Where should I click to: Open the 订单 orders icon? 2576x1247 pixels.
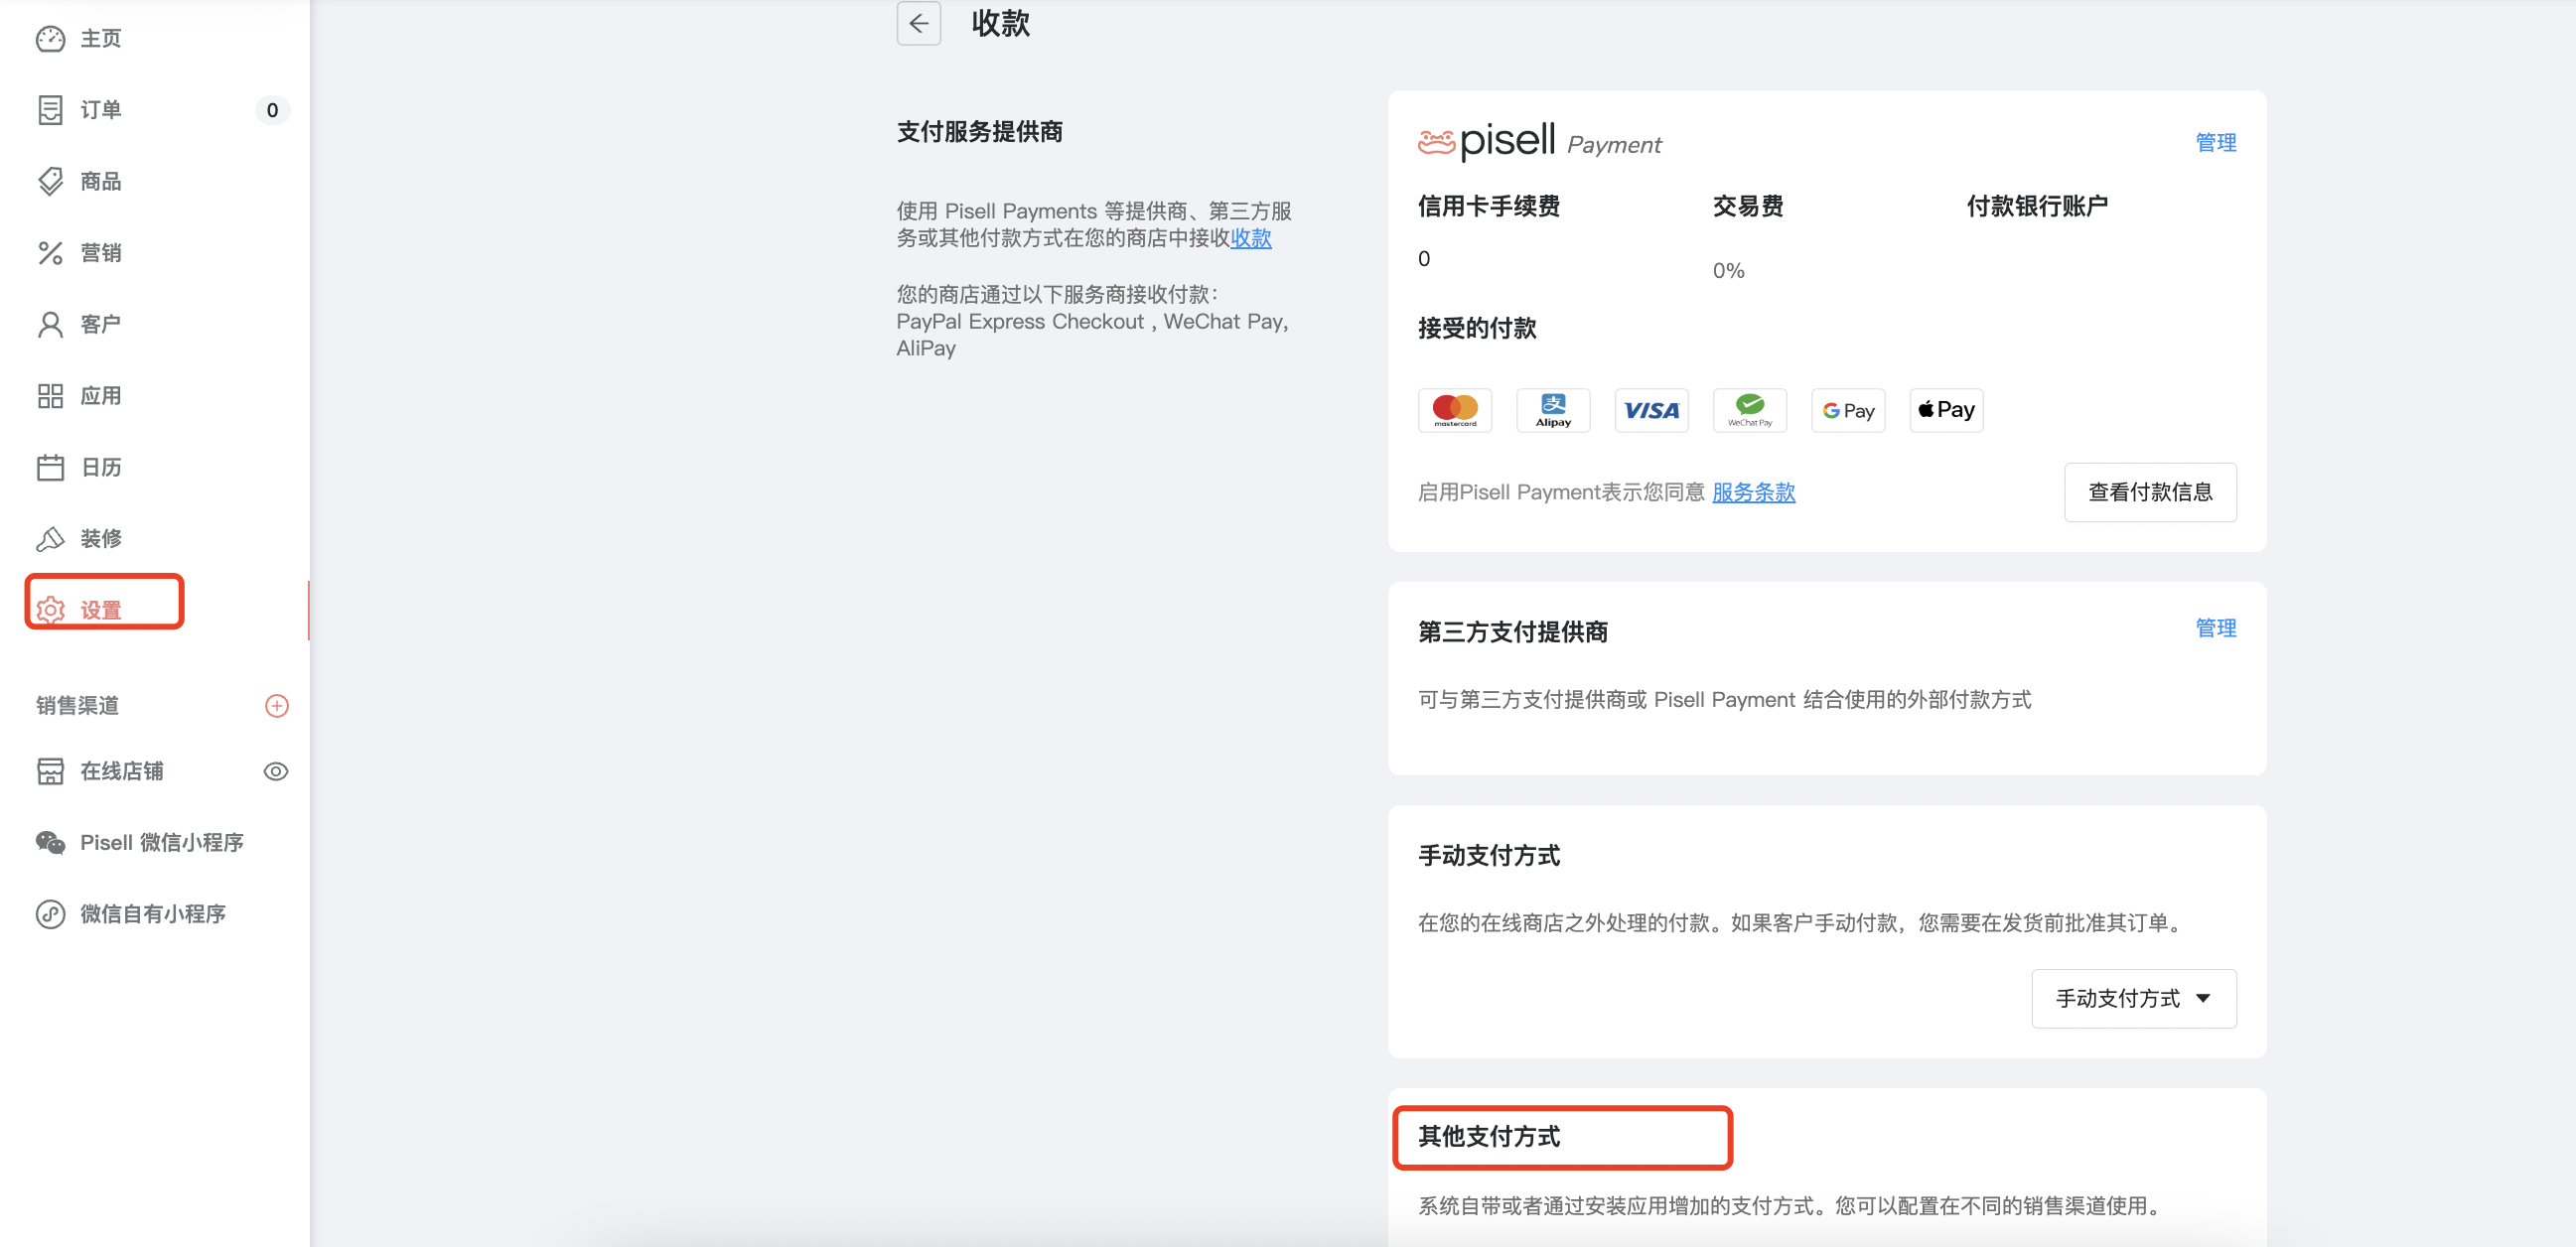50,110
